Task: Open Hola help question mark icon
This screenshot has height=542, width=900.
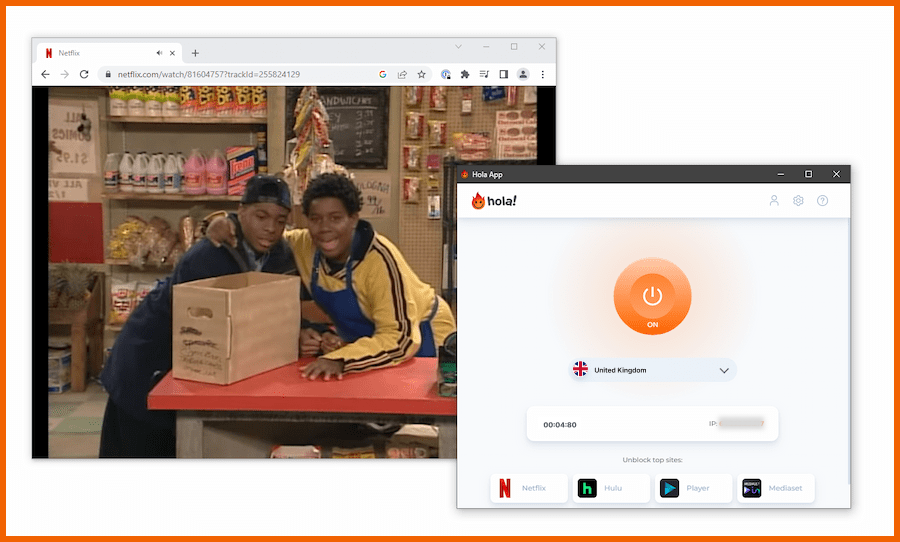Action: (x=823, y=200)
